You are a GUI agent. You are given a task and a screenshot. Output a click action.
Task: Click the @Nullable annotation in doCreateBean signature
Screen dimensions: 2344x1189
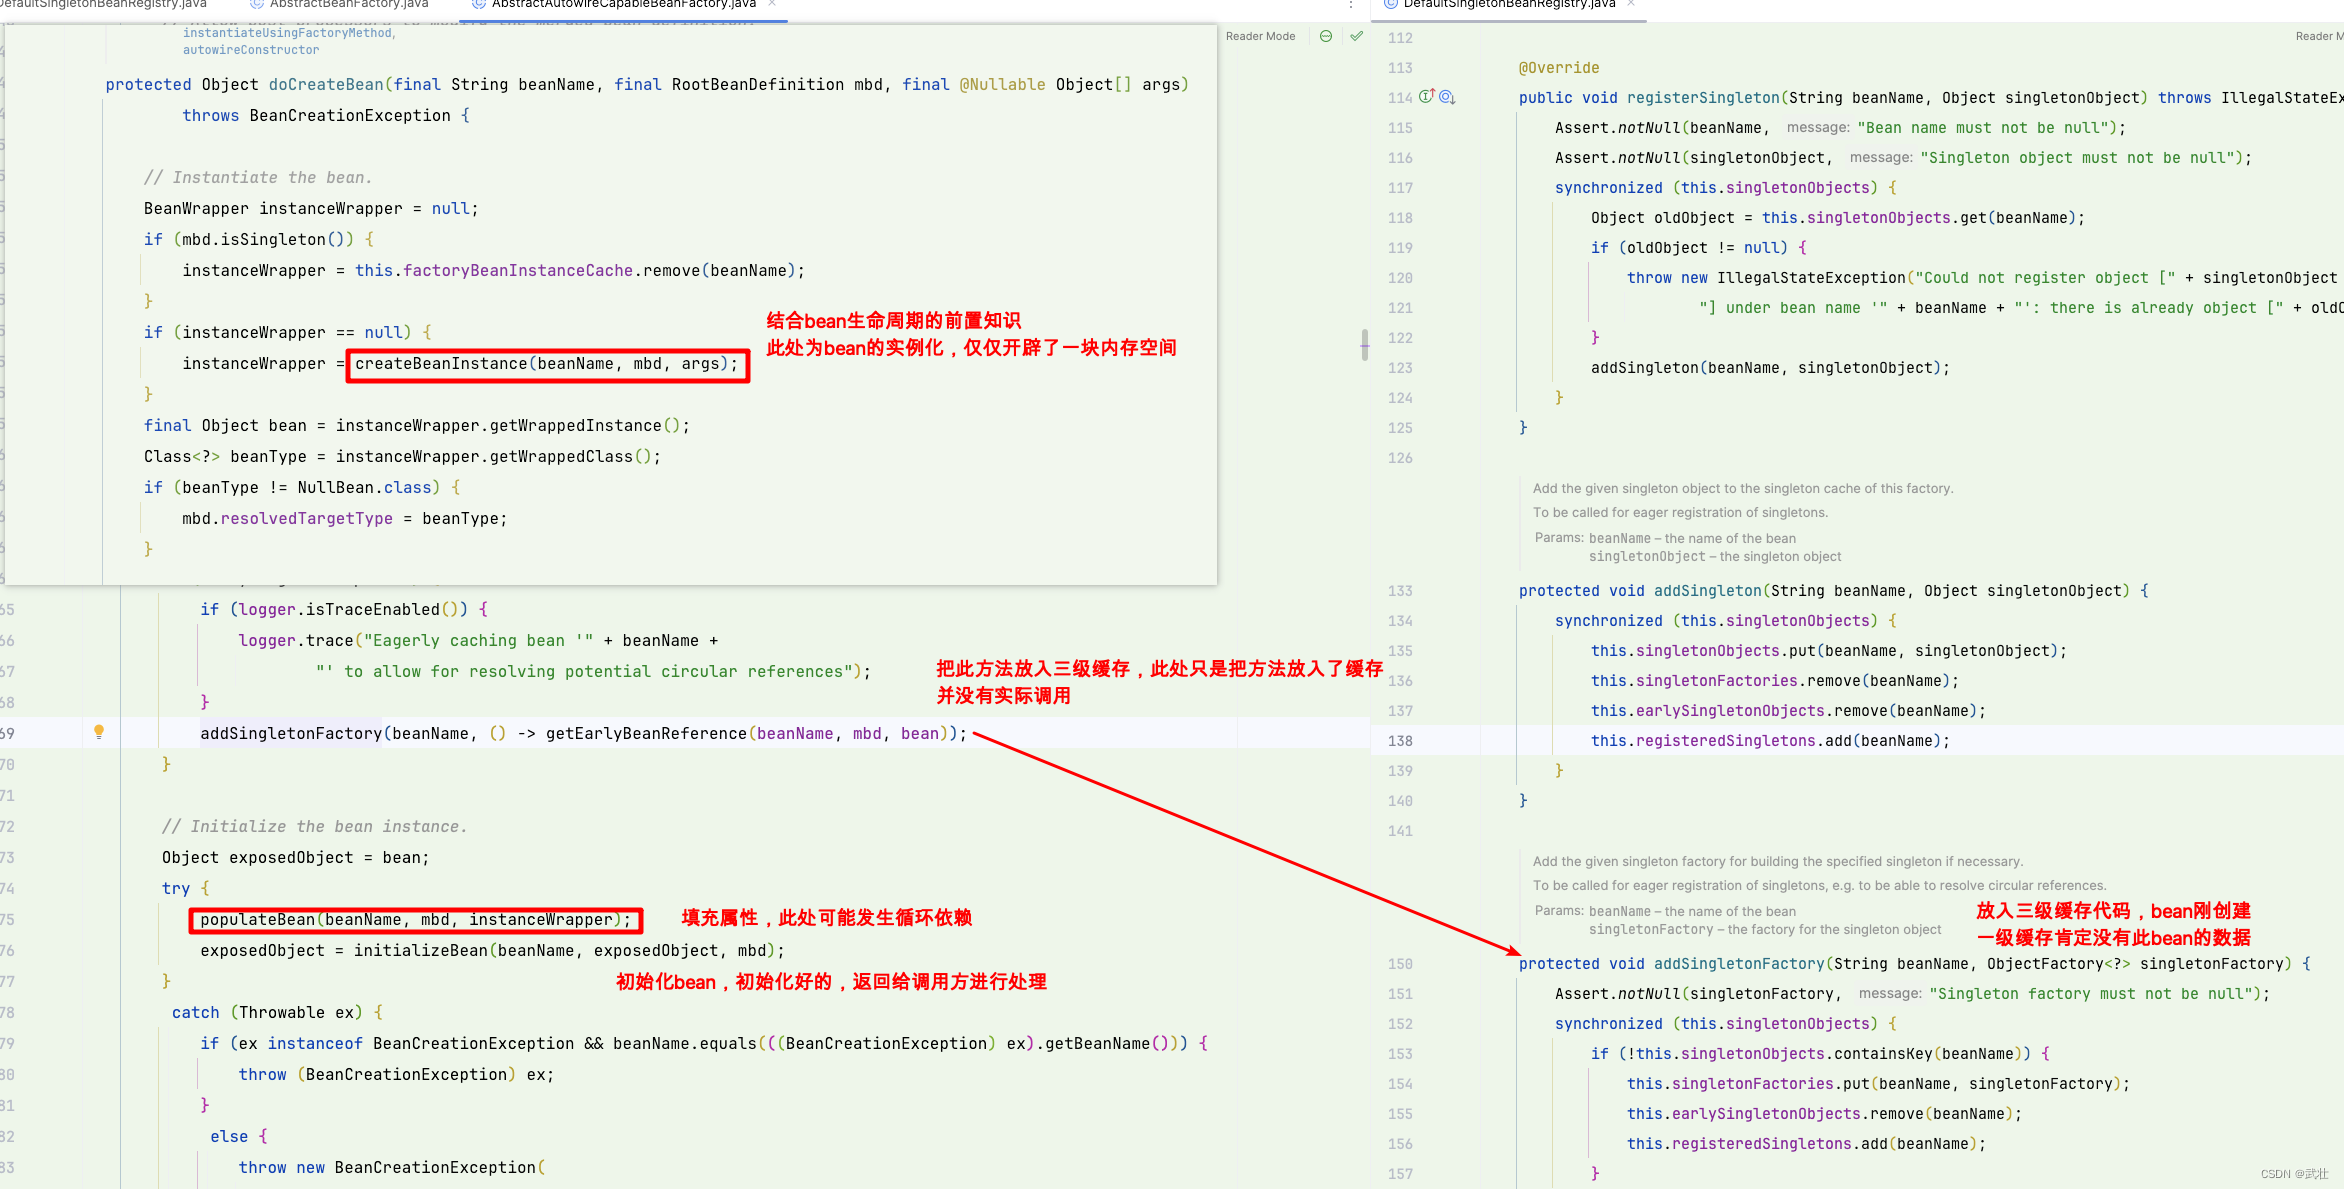[1002, 84]
